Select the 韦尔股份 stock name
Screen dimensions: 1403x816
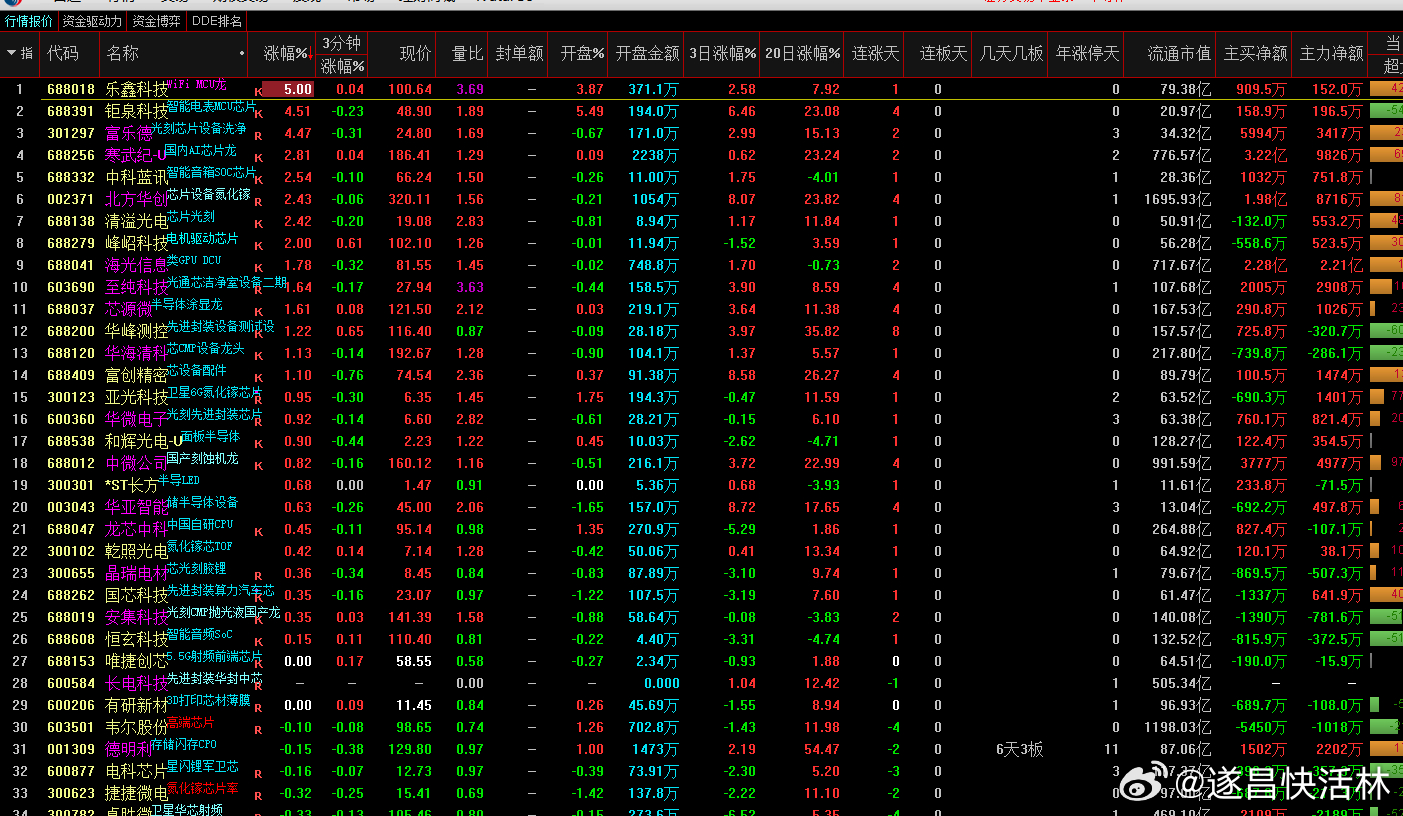137,728
